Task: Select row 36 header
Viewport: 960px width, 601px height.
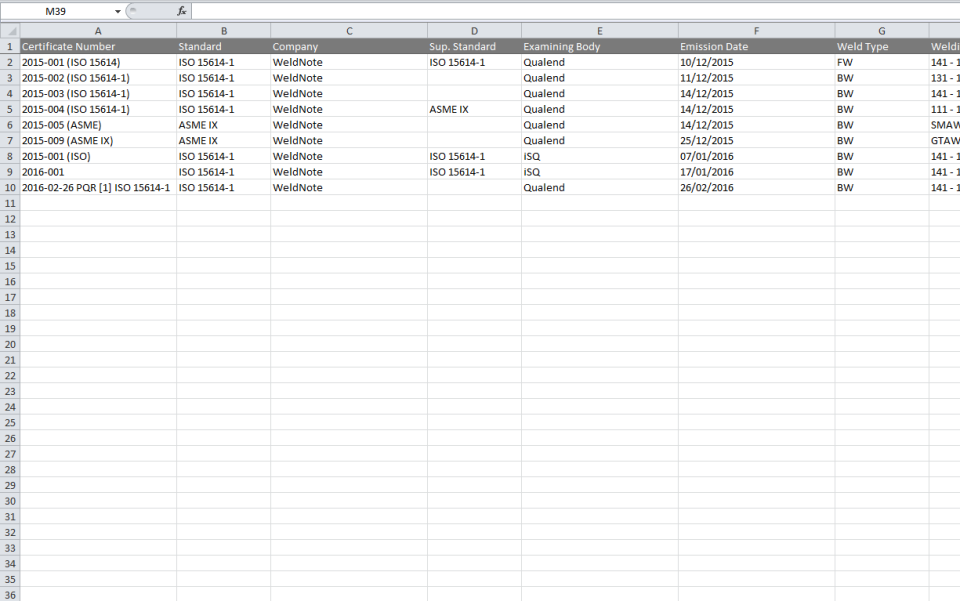Action: 10,594
